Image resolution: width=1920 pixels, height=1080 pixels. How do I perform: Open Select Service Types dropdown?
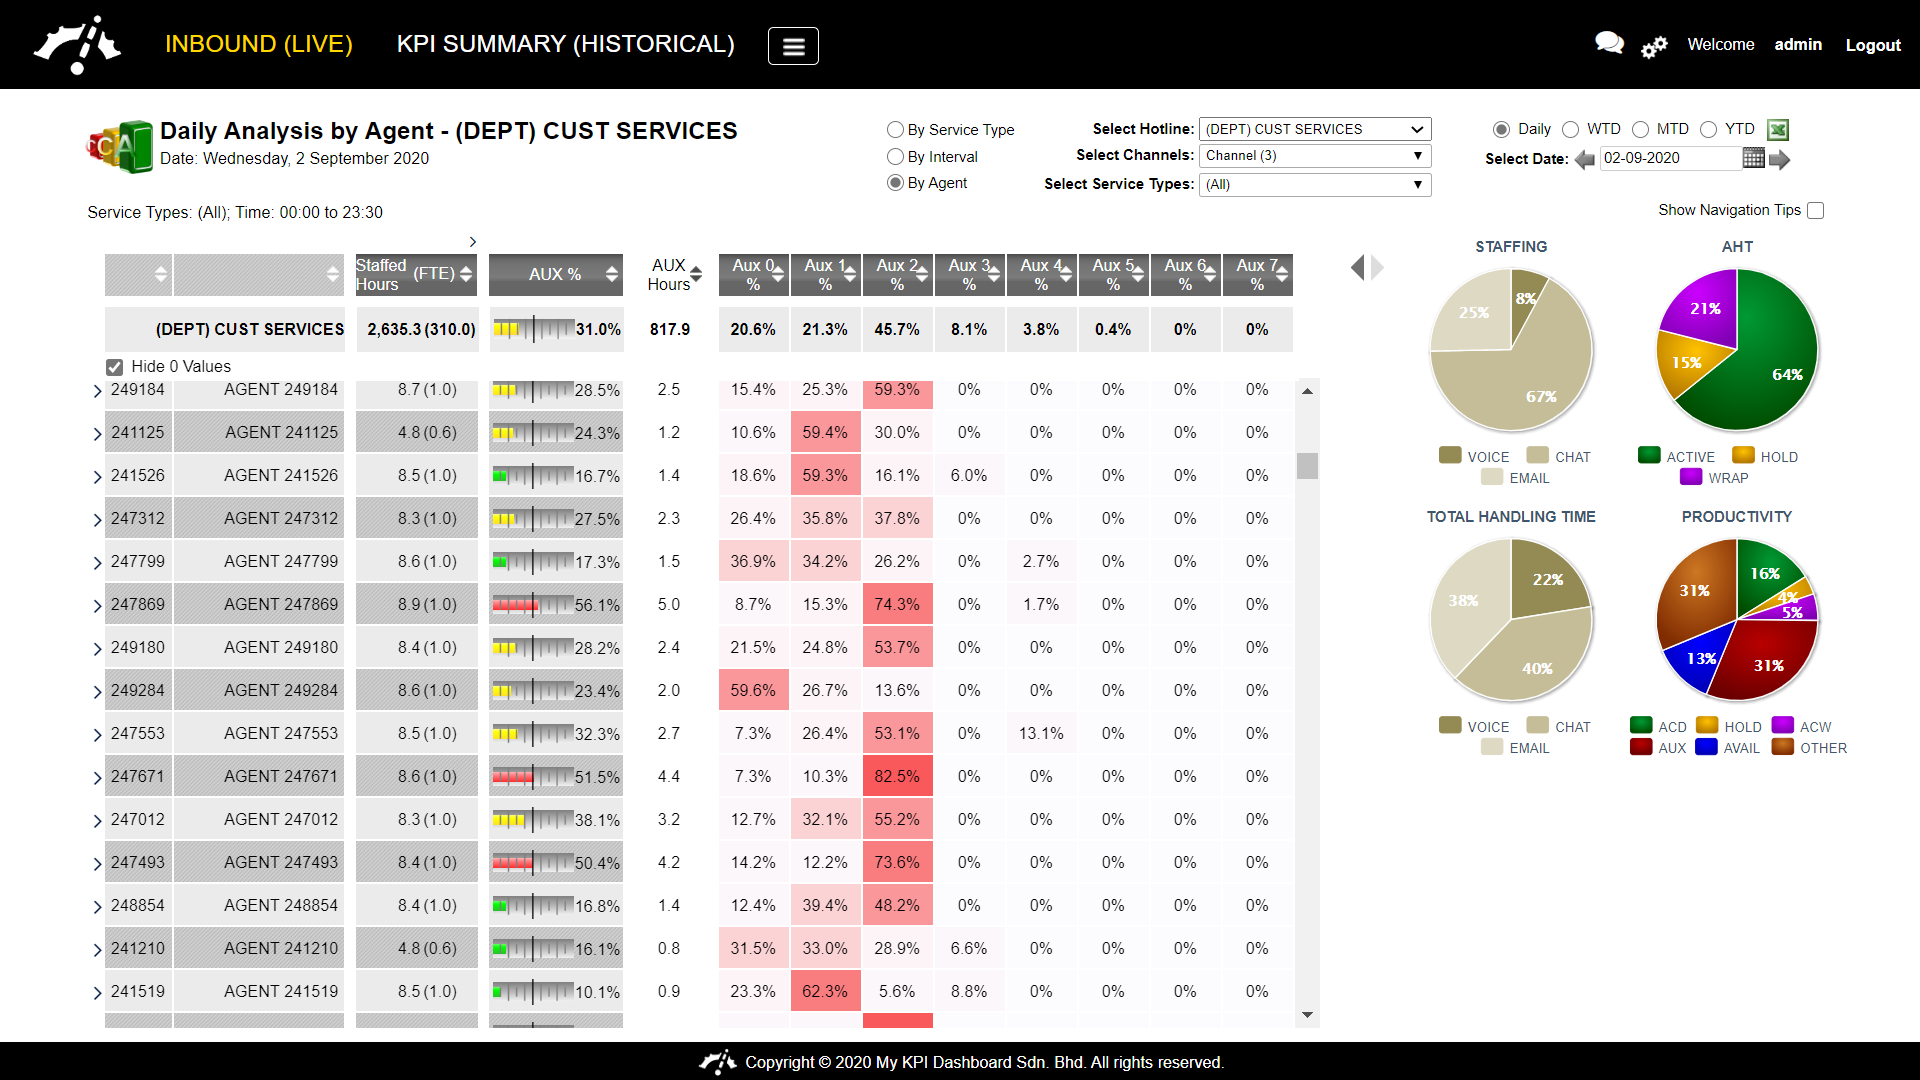[1315, 185]
